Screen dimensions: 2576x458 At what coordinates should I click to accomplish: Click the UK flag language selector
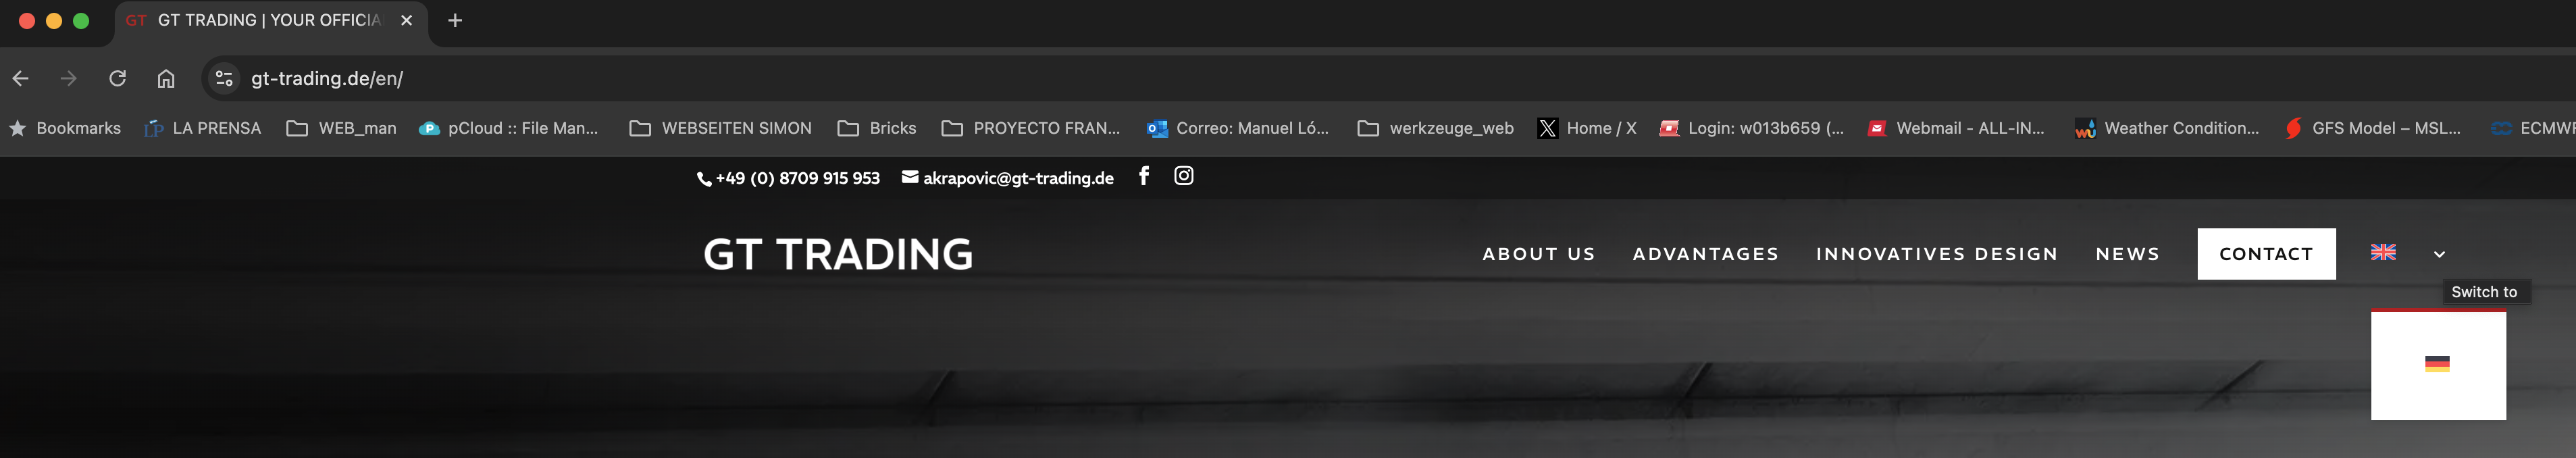pos(2383,252)
